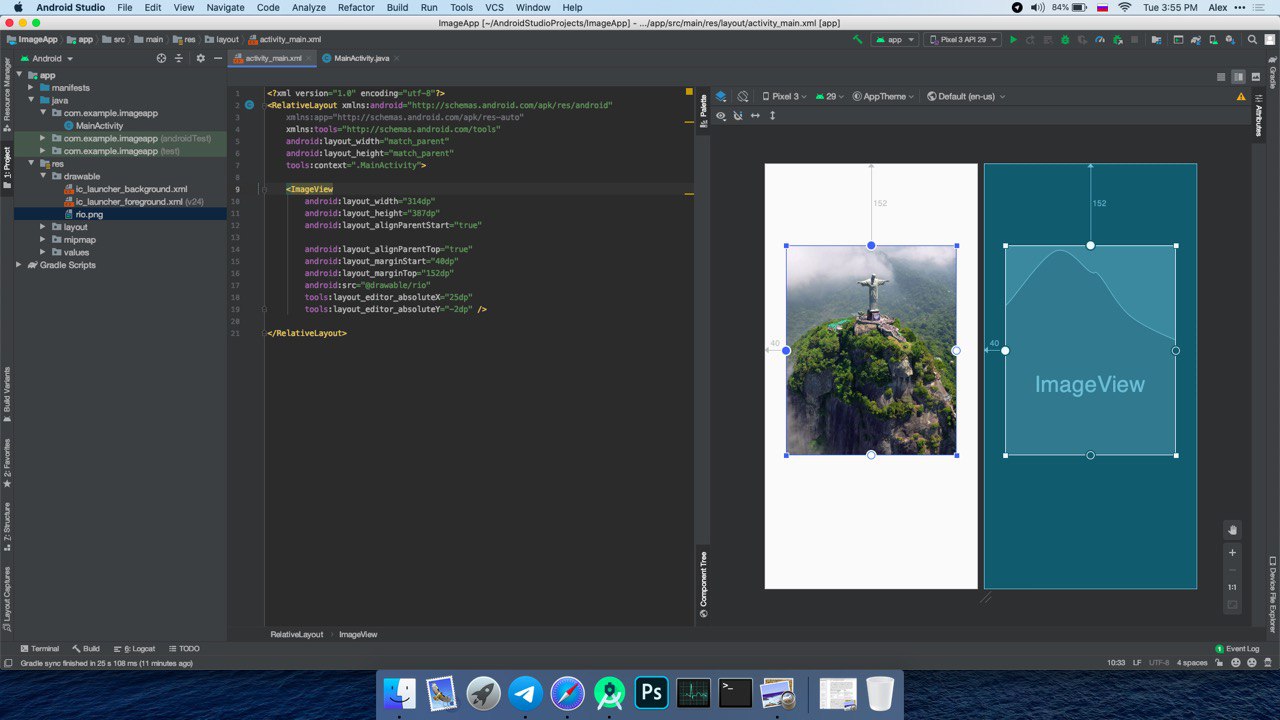Hide the Project panel with minus icon

pyautogui.click(x=218, y=58)
